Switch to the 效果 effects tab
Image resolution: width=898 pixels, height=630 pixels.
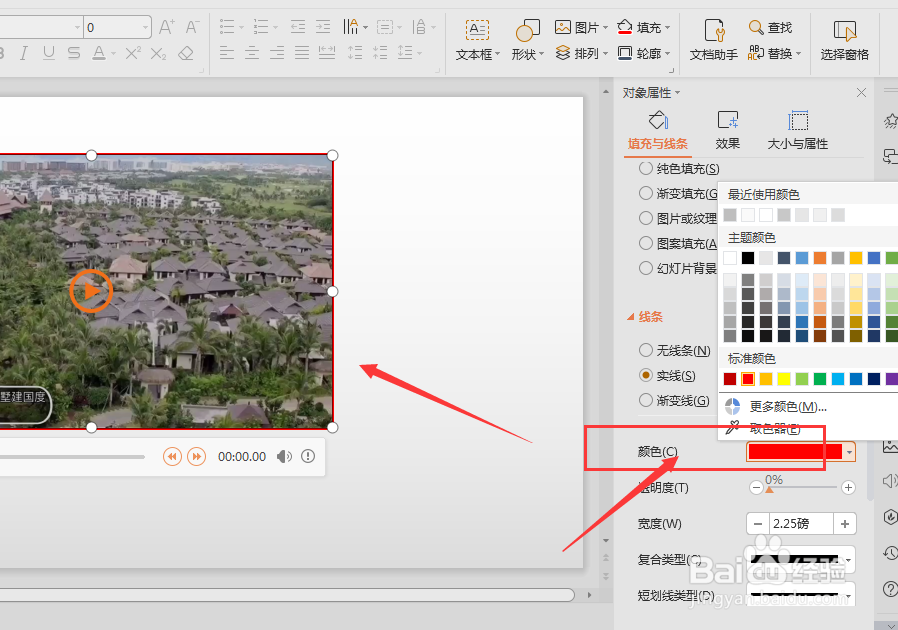727,131
